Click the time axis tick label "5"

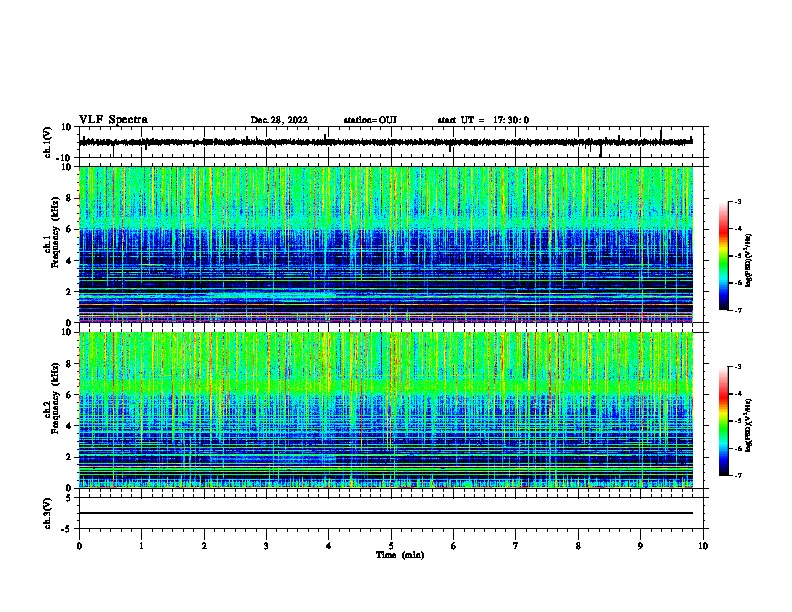(x=391, y=546)
